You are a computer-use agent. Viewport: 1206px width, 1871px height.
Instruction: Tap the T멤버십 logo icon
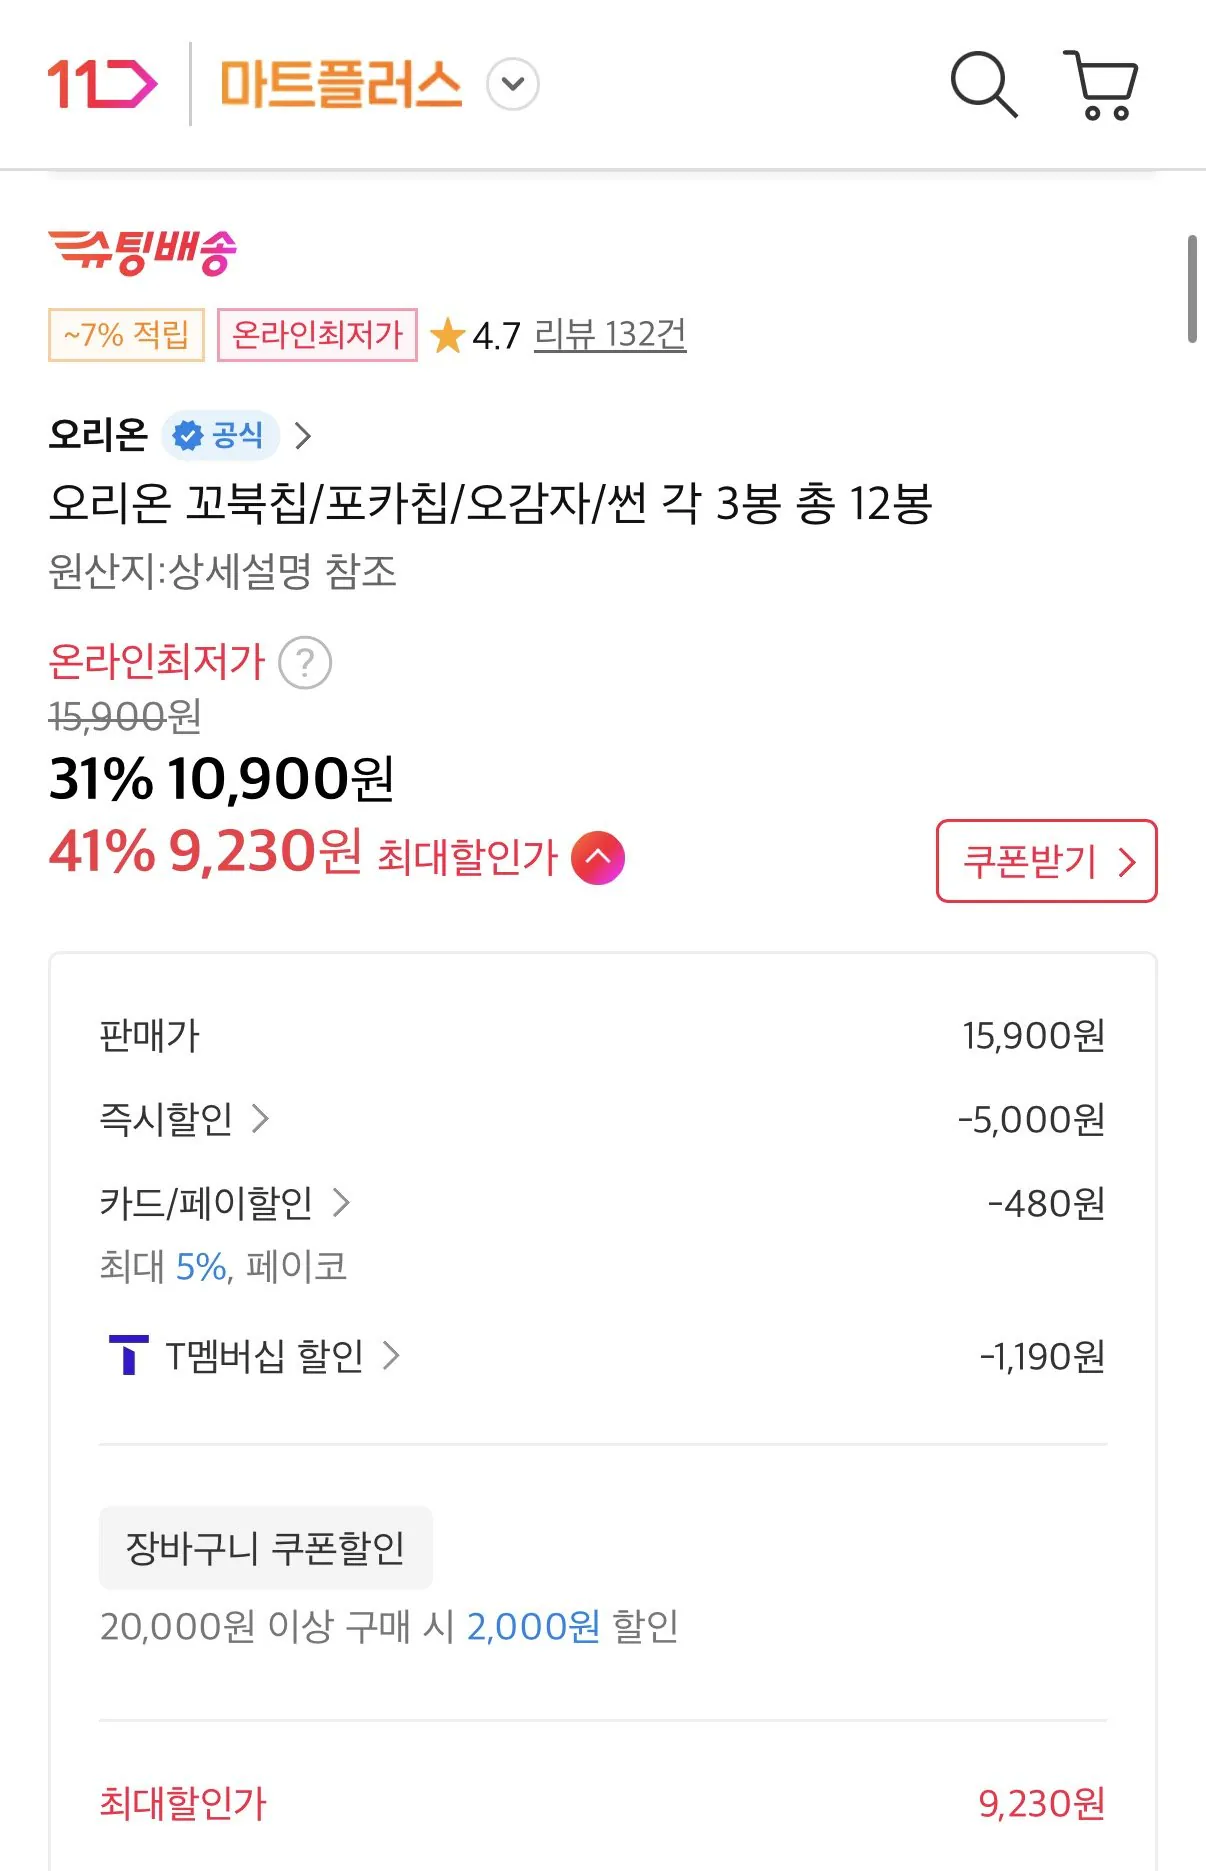128,1355
